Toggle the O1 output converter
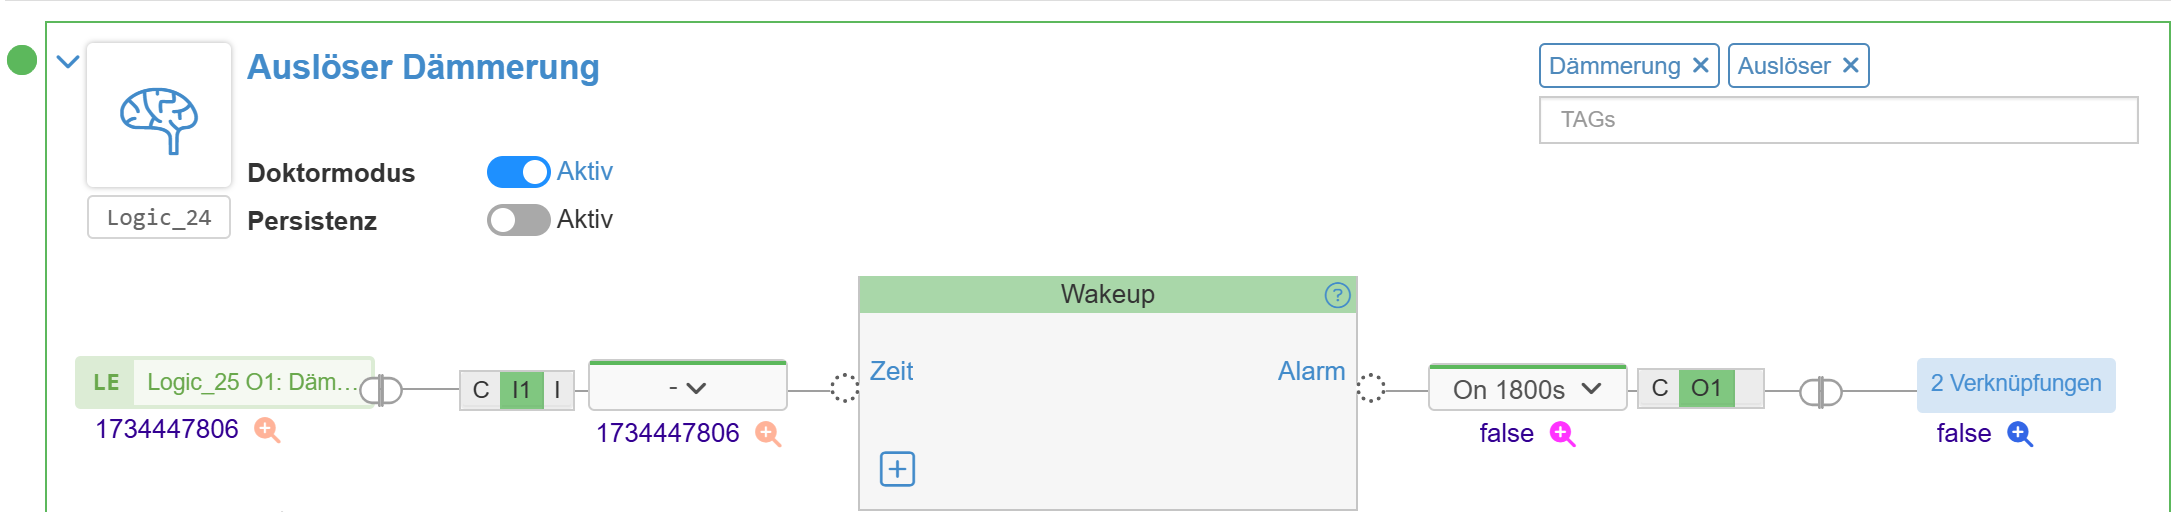This screenshot has height=512, width=2178. tap(1706, 388)
